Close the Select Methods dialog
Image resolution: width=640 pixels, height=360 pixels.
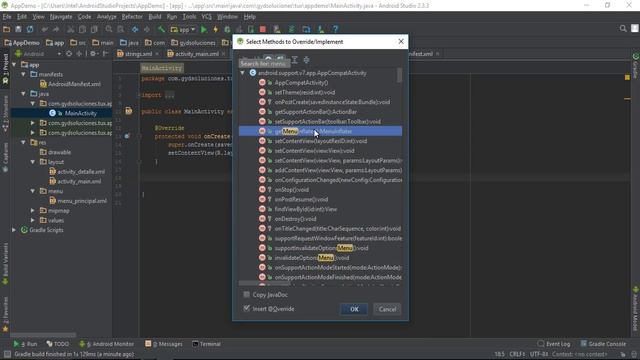[x=401, y=41]
